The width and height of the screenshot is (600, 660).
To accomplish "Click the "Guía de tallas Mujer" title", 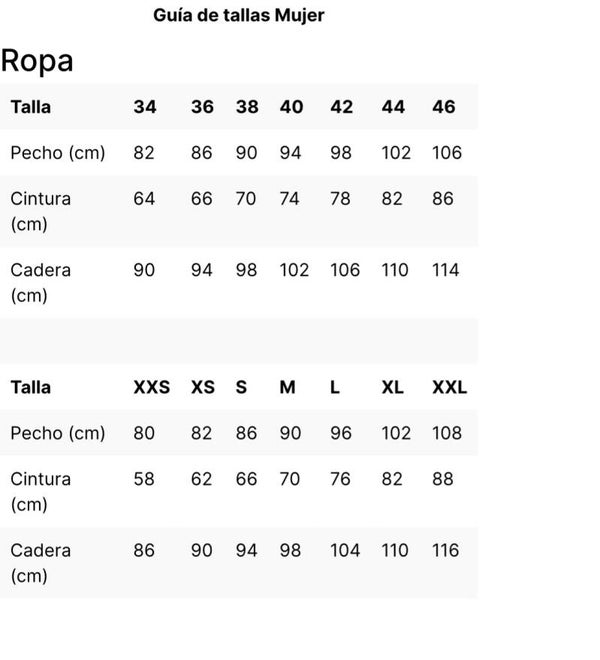I will [x=239, y=15].
